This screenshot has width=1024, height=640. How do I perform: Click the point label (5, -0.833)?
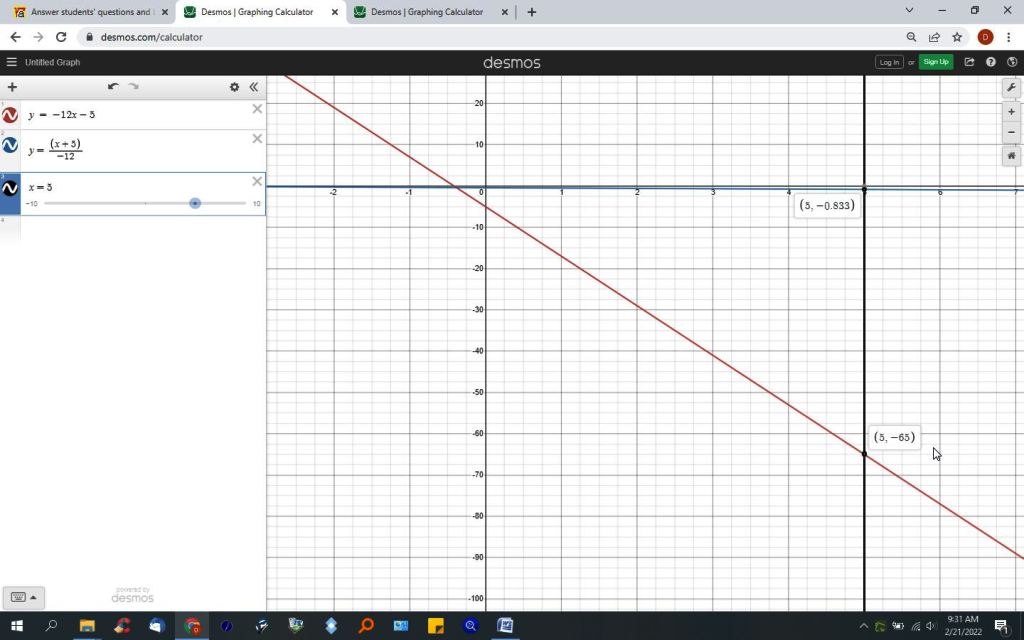827,206
